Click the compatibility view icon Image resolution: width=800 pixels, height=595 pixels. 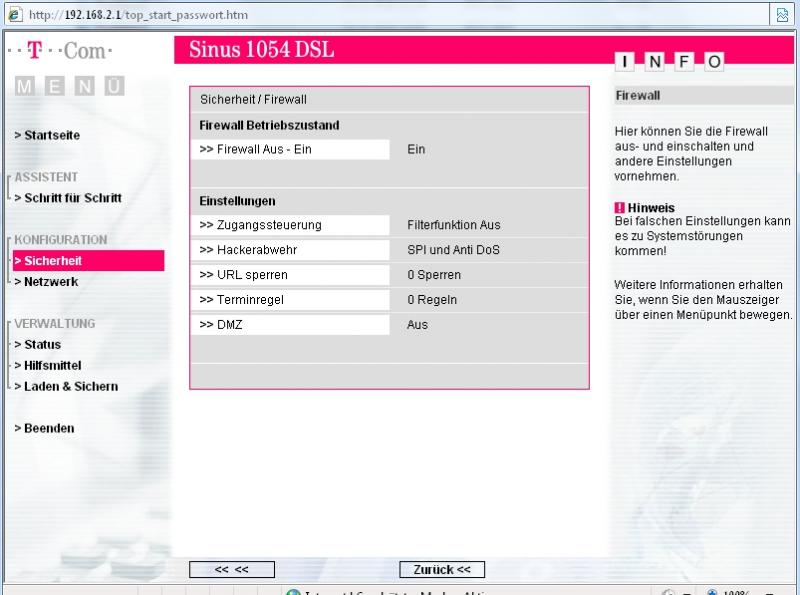782,15
